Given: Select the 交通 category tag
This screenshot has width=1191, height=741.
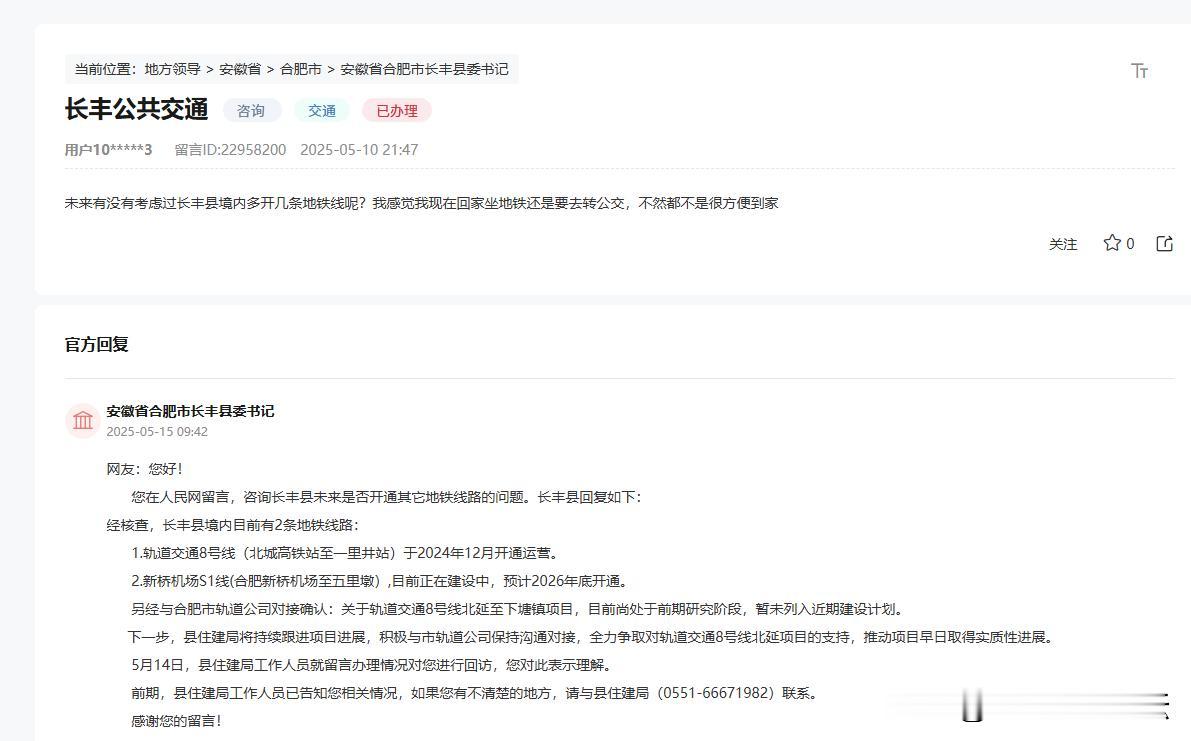Looking at the screenshot, I should coord(322,111).
